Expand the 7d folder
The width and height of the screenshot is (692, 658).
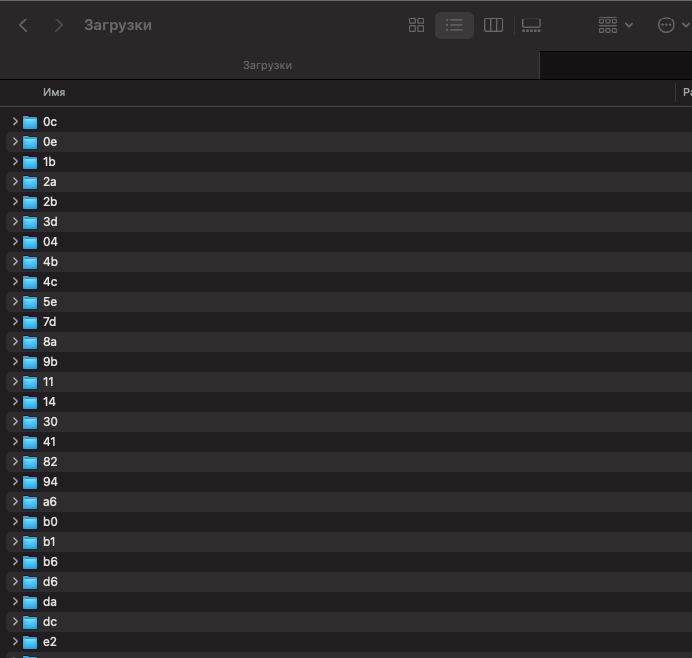click(15, 321)
